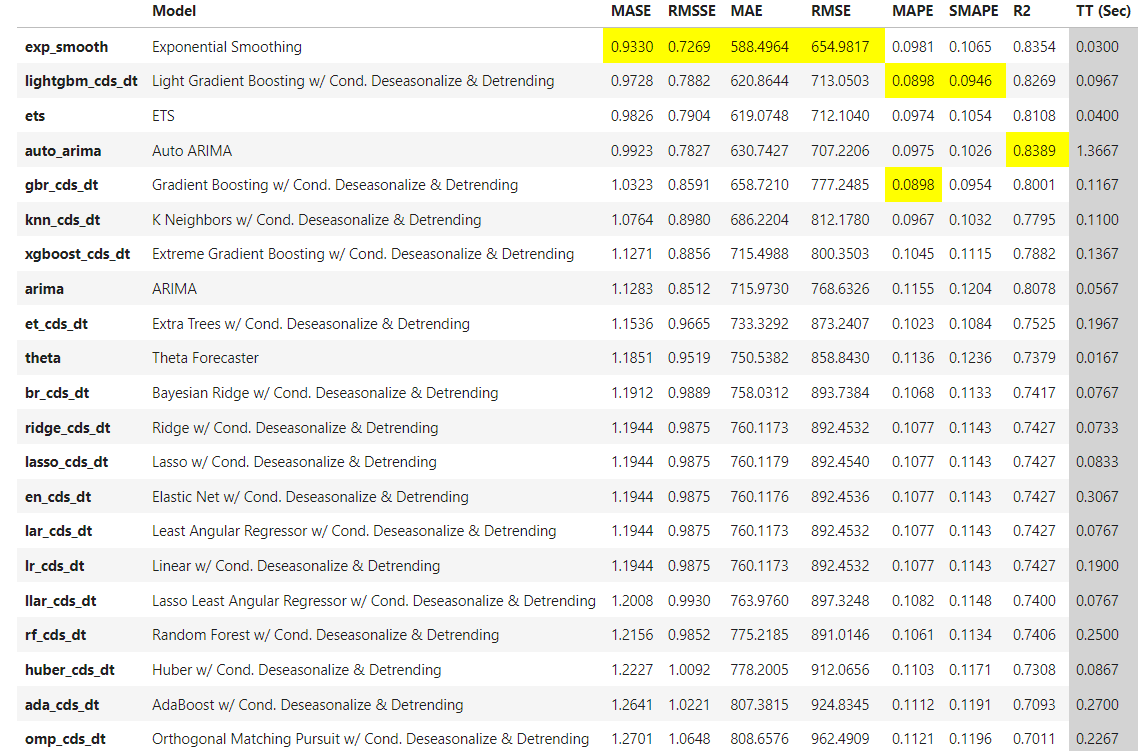
Task: Click highlighted MAPE 0.0898 in lightgbm_cds_dt row
Action: click(913, 81)
